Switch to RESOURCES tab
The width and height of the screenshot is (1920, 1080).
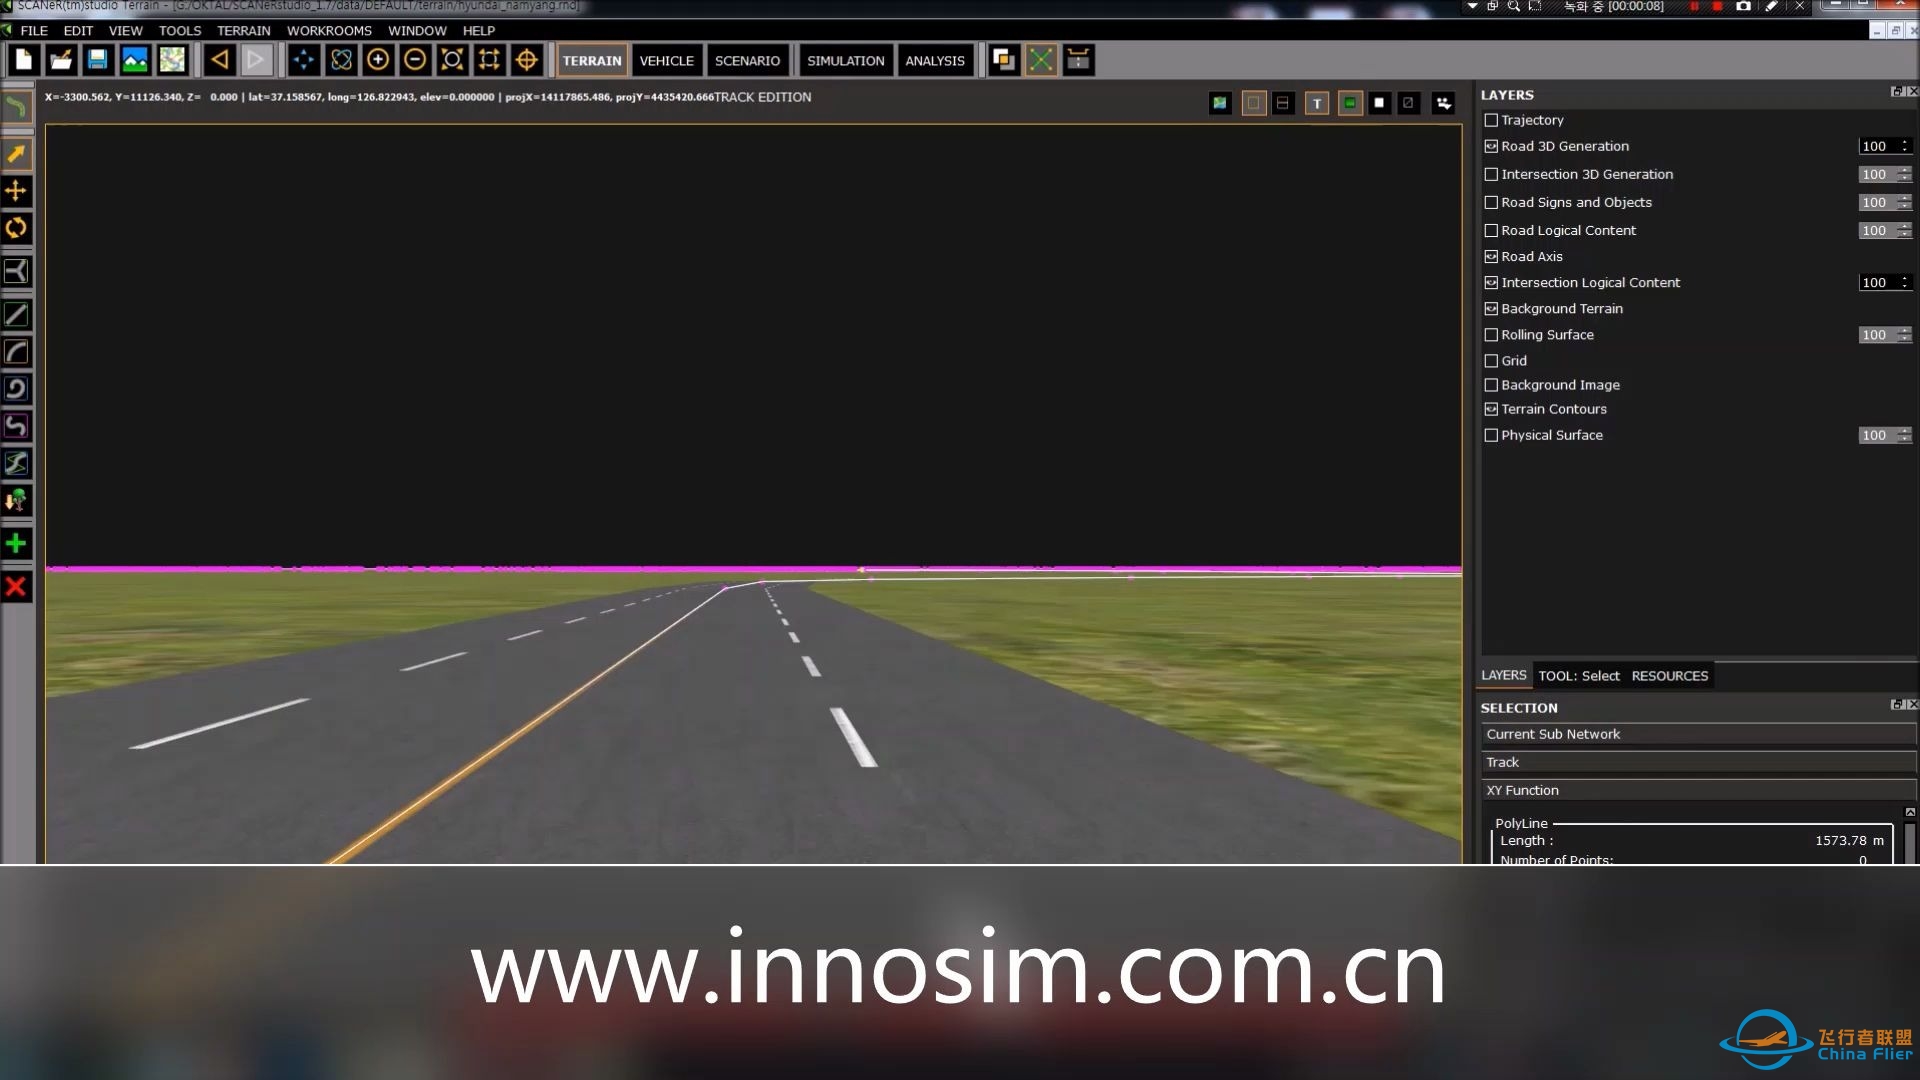click(x=1669, y=676)
